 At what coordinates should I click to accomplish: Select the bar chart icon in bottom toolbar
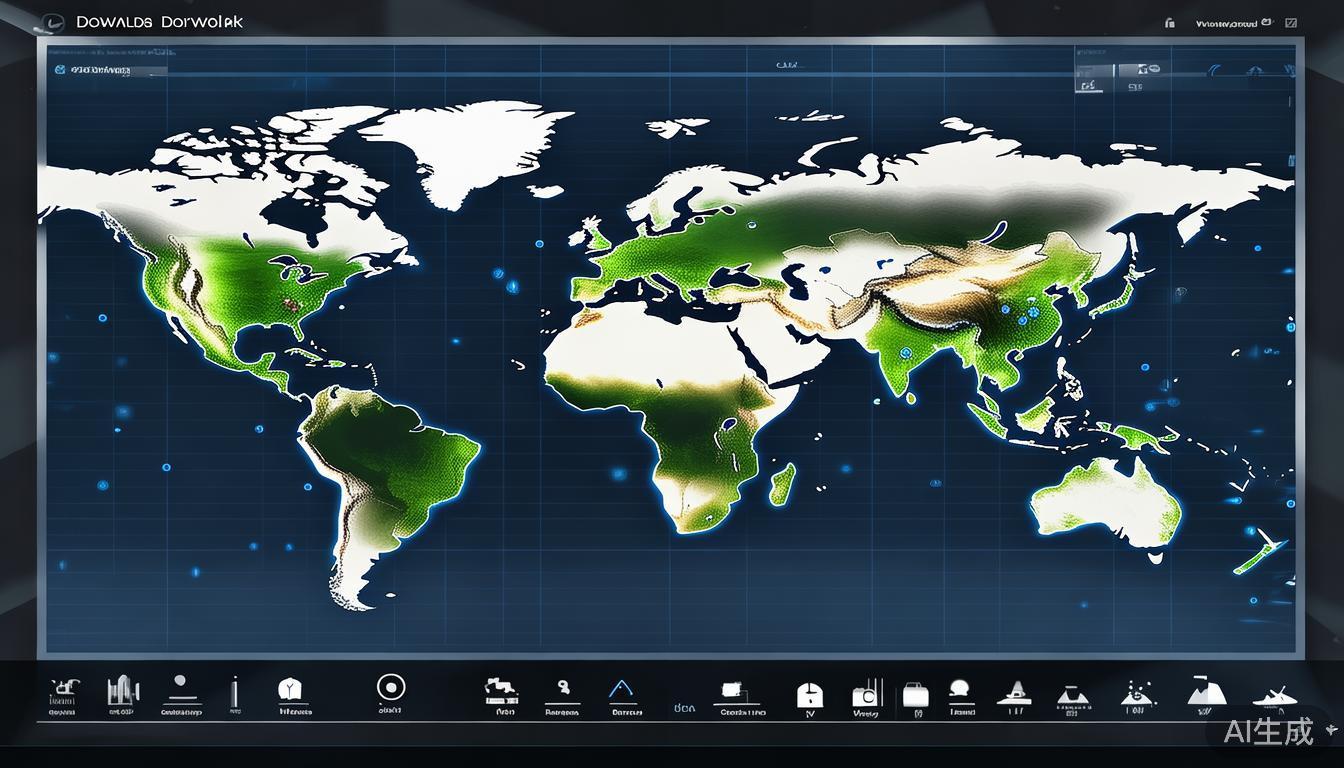pos(122,689)
